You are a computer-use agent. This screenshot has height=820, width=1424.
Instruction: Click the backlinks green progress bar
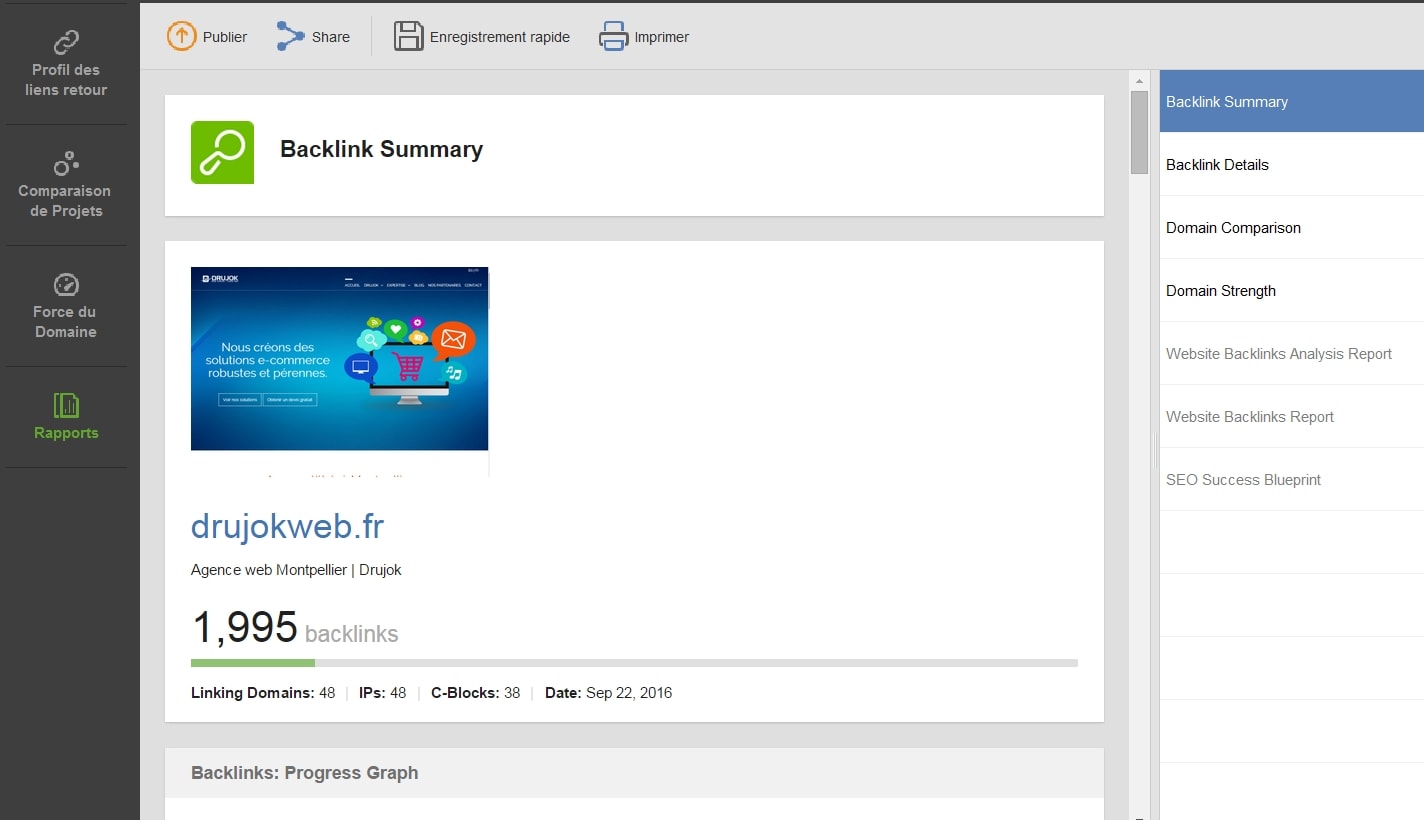(253, 663)
